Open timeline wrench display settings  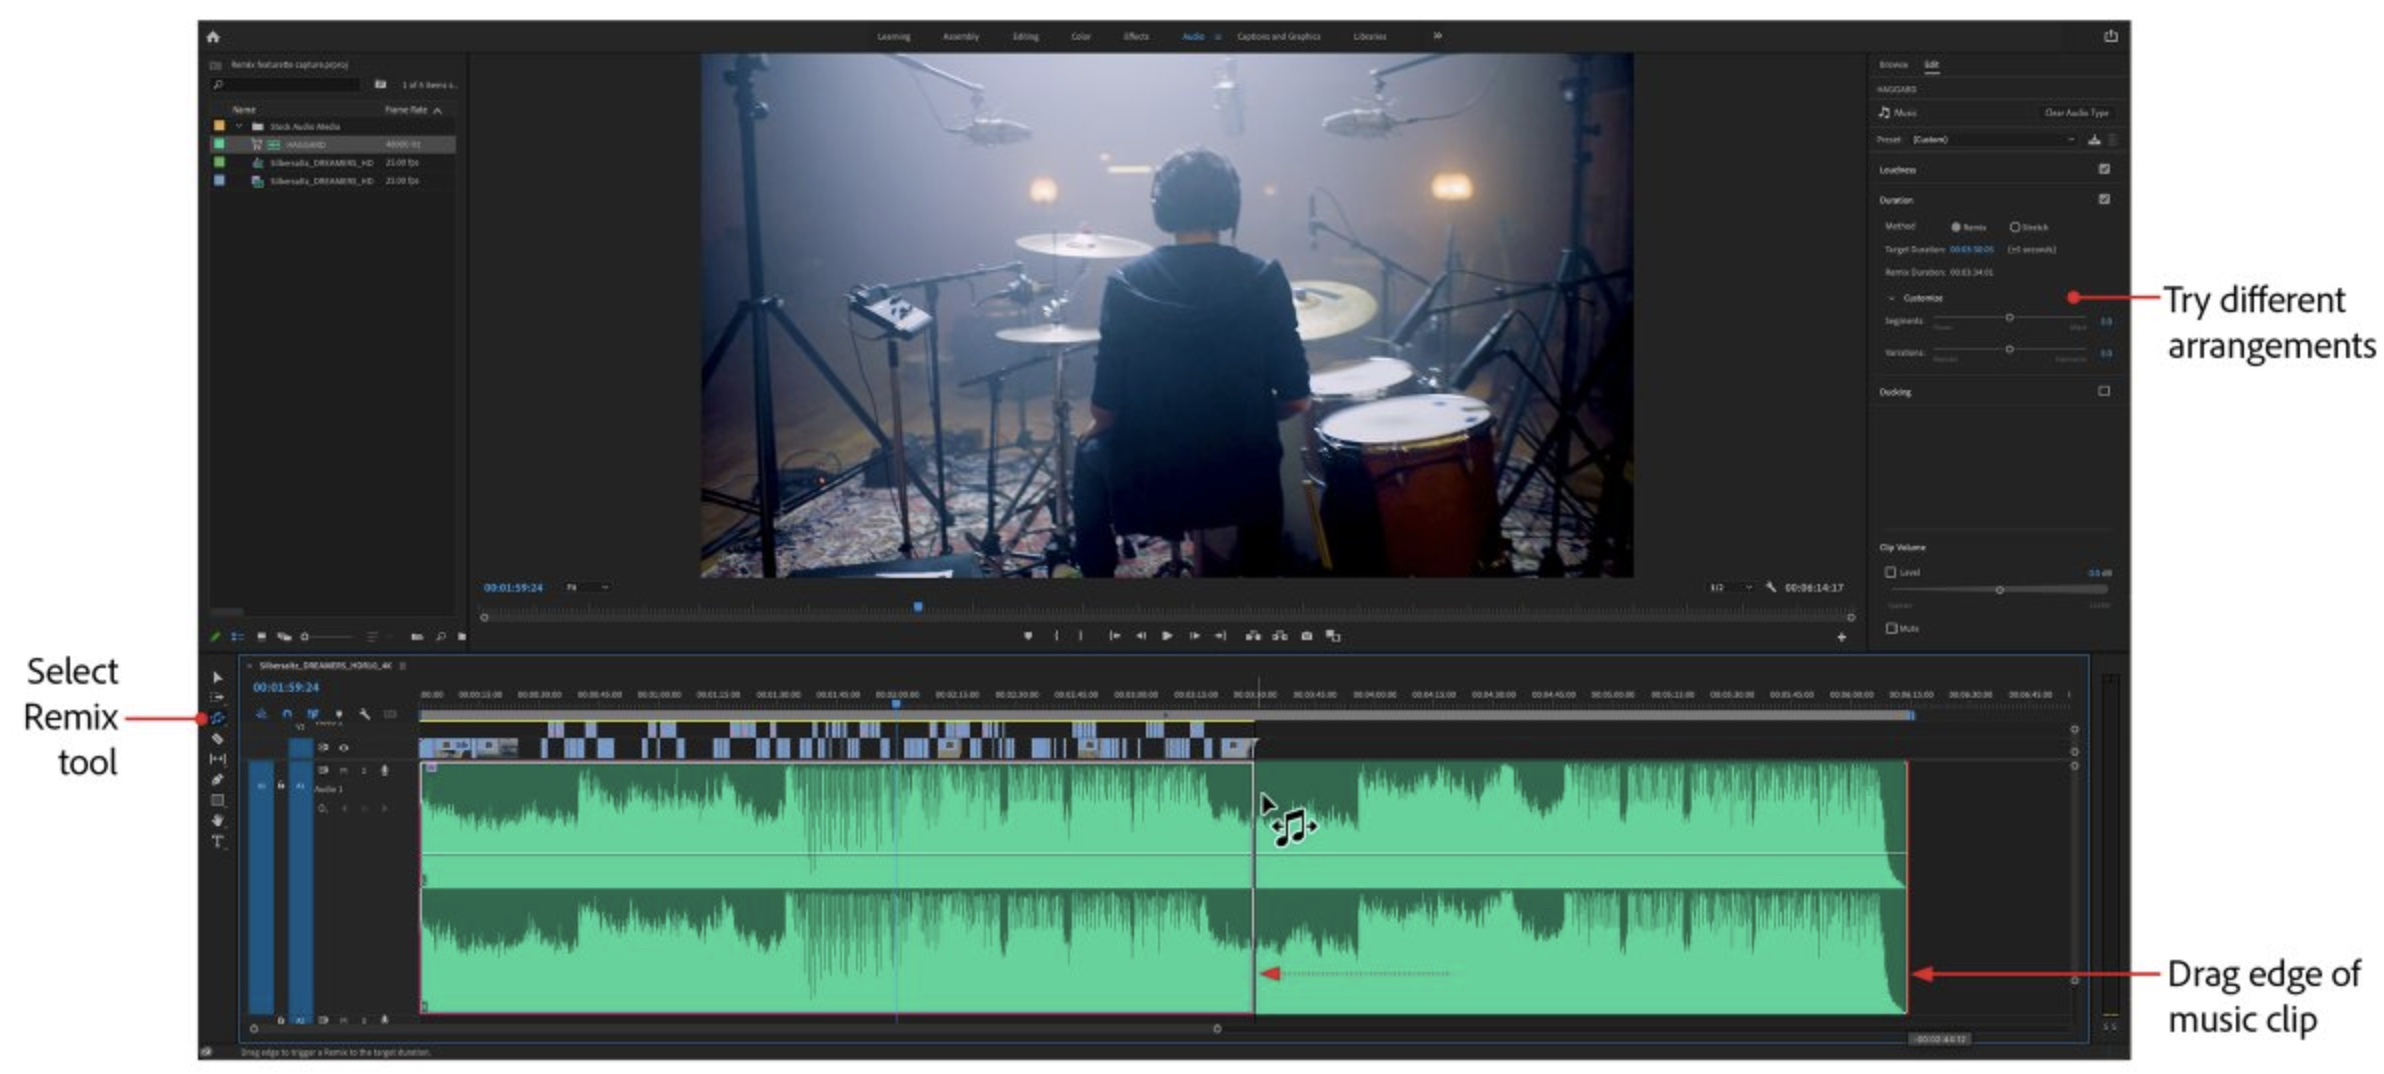pyautogui.click(x=365, y=714)
